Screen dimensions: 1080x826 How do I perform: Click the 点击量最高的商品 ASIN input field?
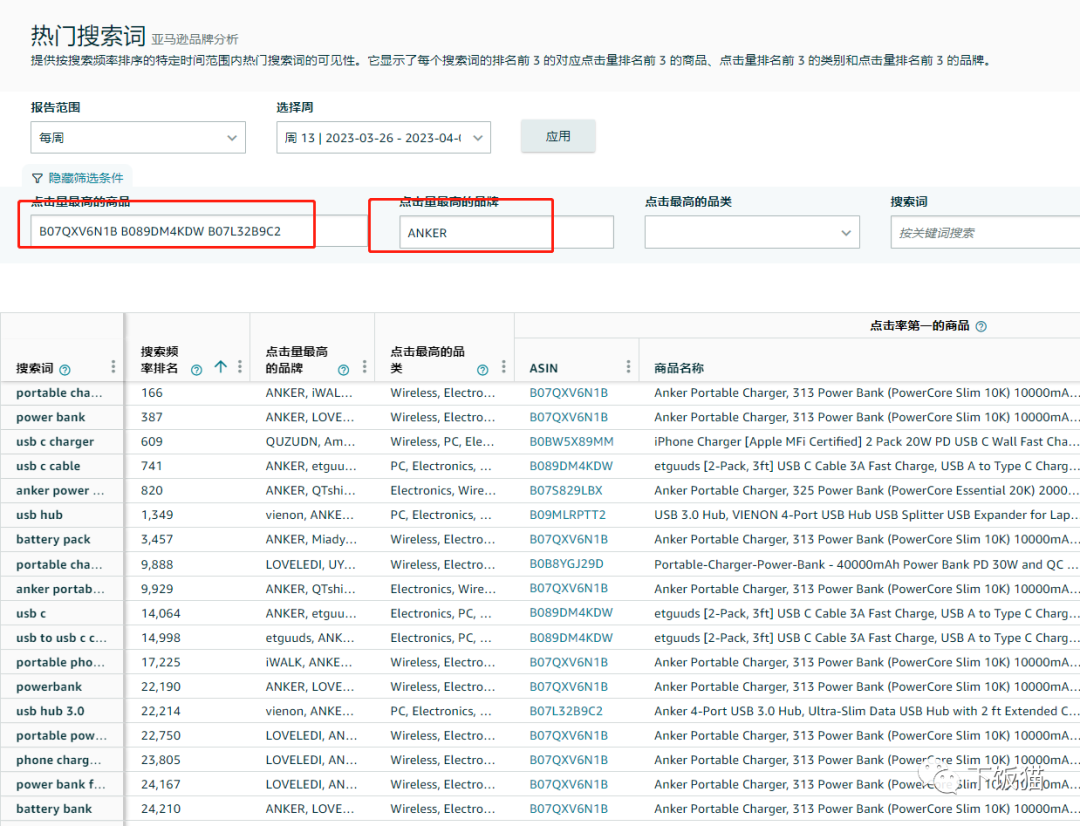[x=199, y=231]
